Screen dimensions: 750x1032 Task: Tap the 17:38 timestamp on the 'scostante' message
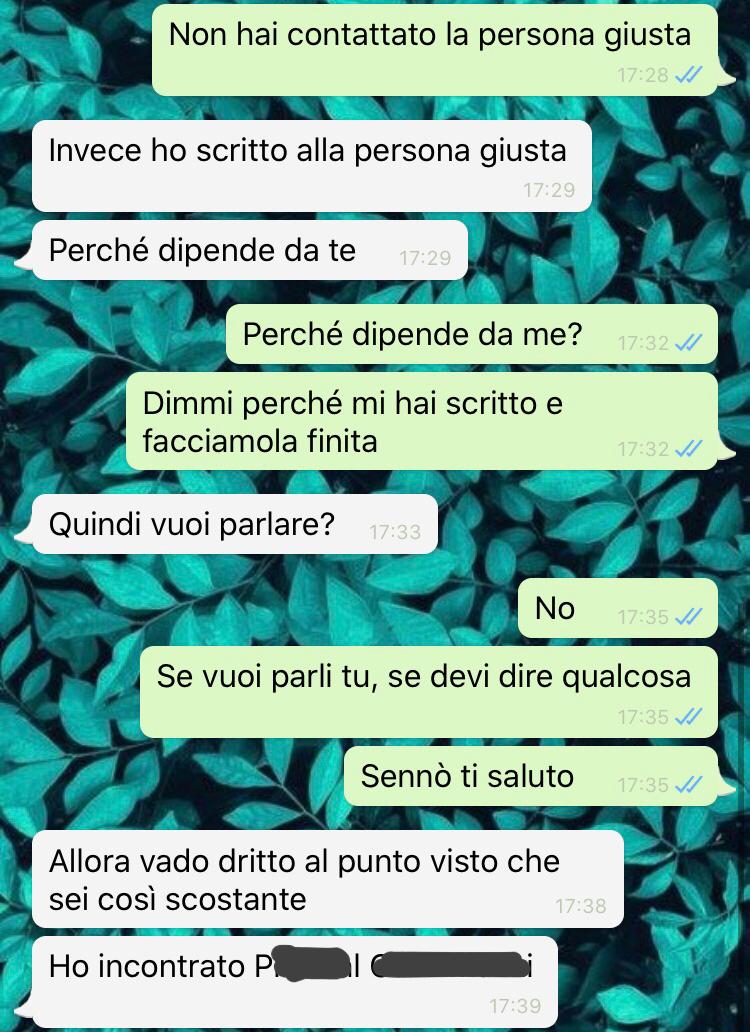tap(580, 906)
